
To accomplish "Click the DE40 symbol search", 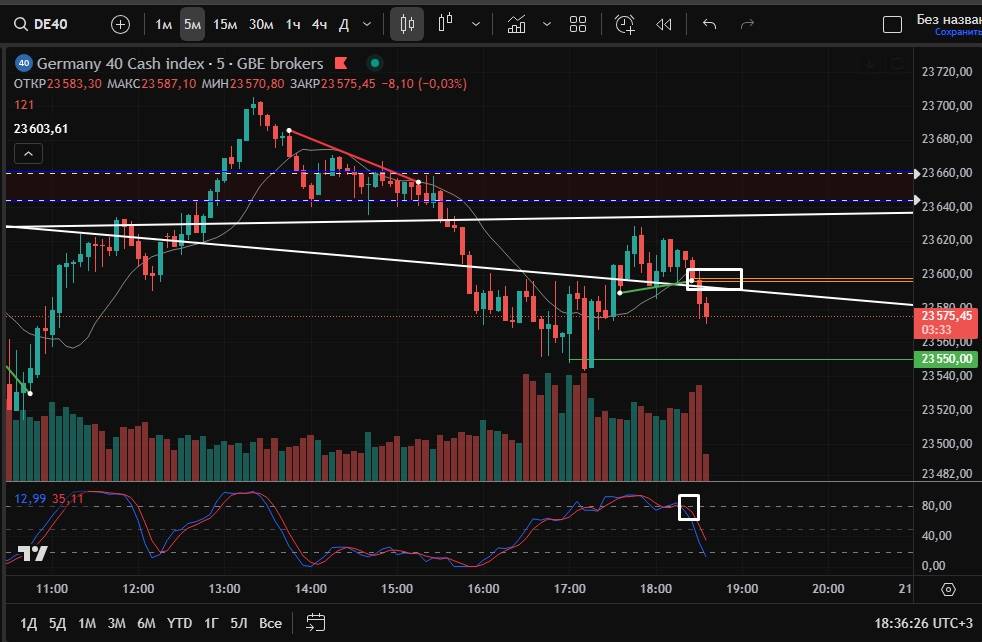I will coord(48,24).
